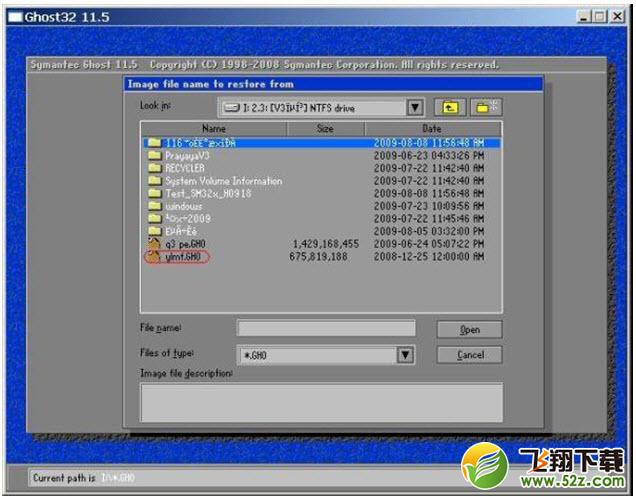This screenshot has height=500, width=636.
Task: Click the Image file description text area
Action: click(x=322, y=402)
